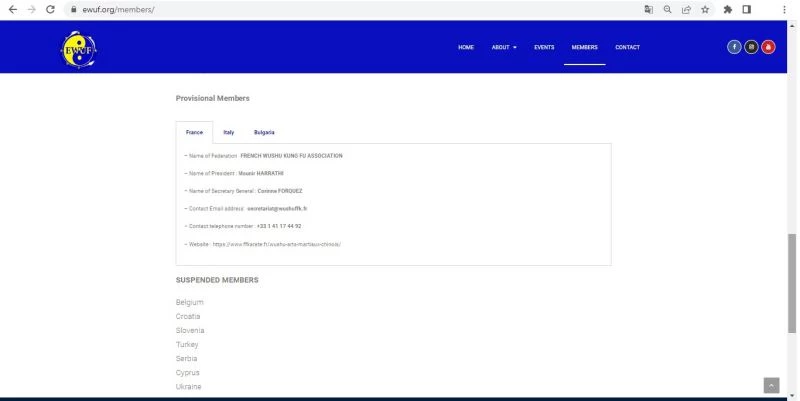The width and height of the screenshot is (800, 401).
Task: Expand the ABOUT dropdown menu
Action: (x=504, y=47)
